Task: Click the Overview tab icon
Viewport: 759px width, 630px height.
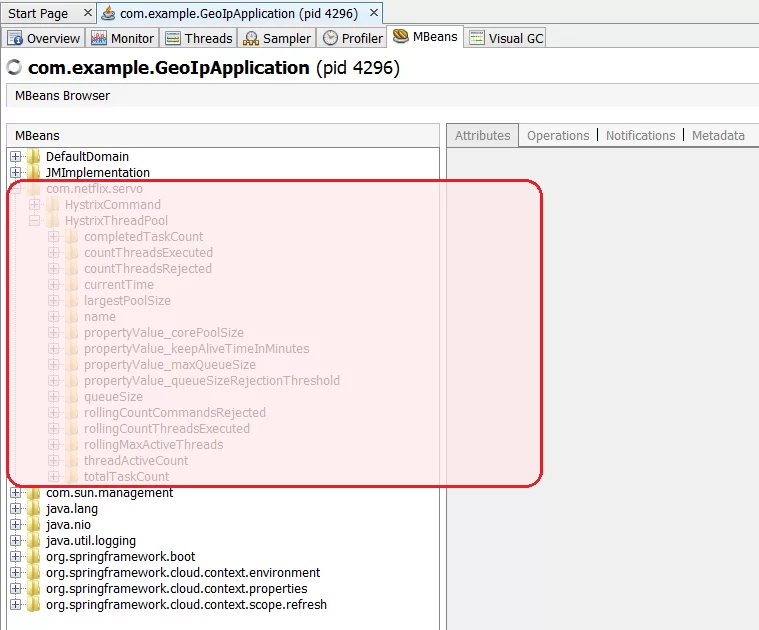Action: tap(15, 38)
